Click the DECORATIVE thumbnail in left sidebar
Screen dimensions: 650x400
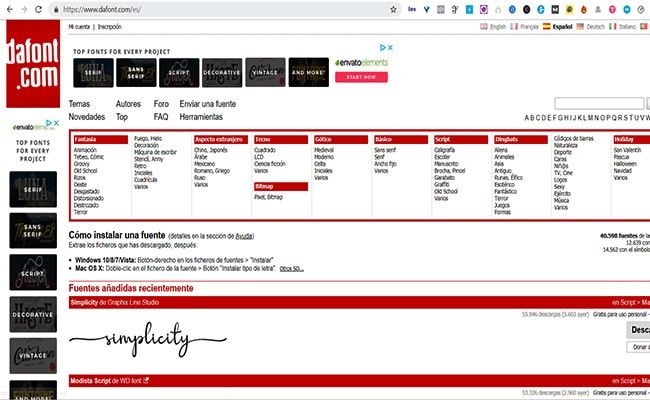(x=33, y=314)
